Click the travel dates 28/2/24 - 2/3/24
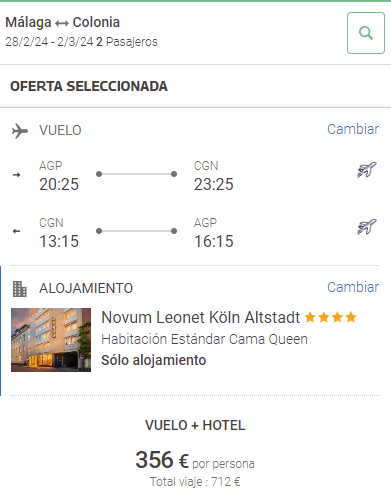Viewport: 391px width, 489px height. coord(49,42)
